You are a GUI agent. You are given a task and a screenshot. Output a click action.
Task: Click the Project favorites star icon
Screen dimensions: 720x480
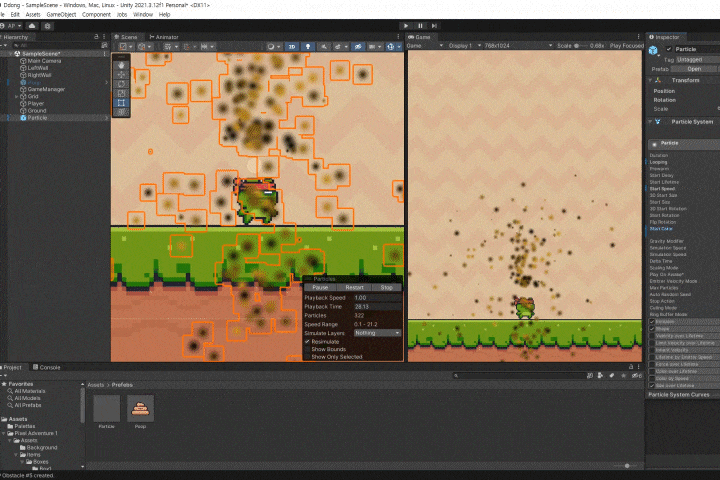pos(624,375)
